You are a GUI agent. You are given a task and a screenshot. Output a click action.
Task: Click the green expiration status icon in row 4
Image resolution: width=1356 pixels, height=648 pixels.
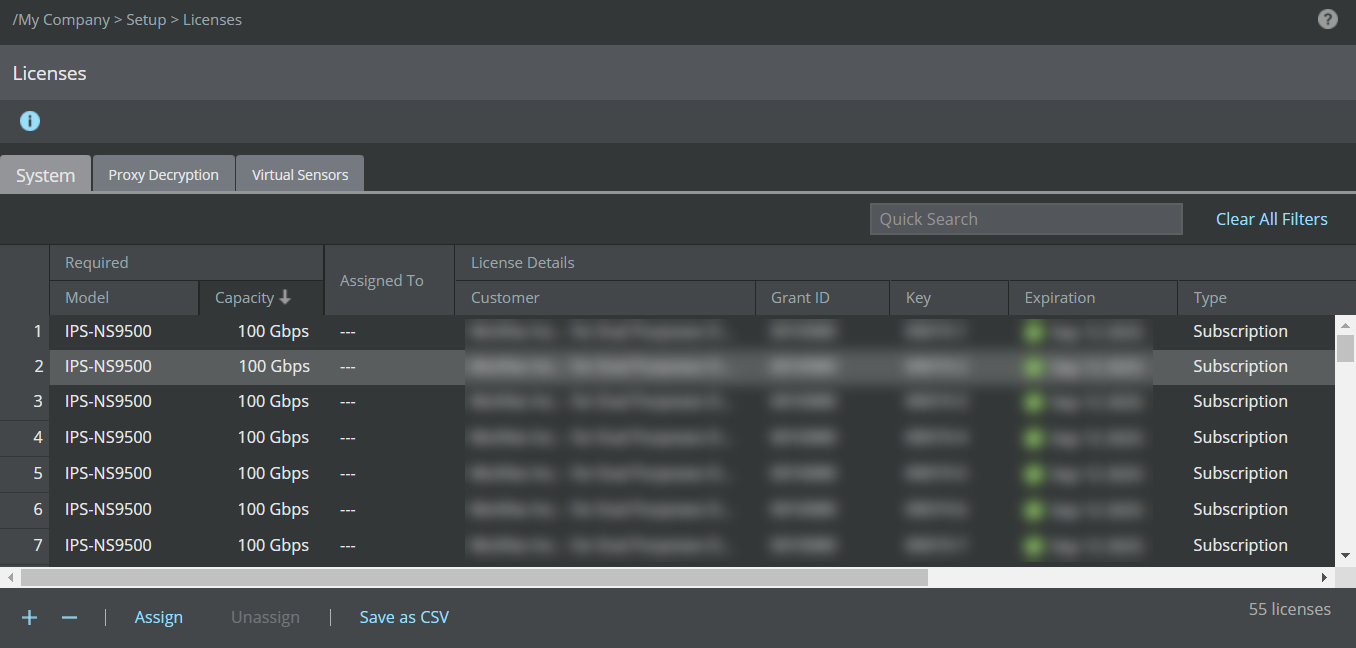(x=1034, y=438)
